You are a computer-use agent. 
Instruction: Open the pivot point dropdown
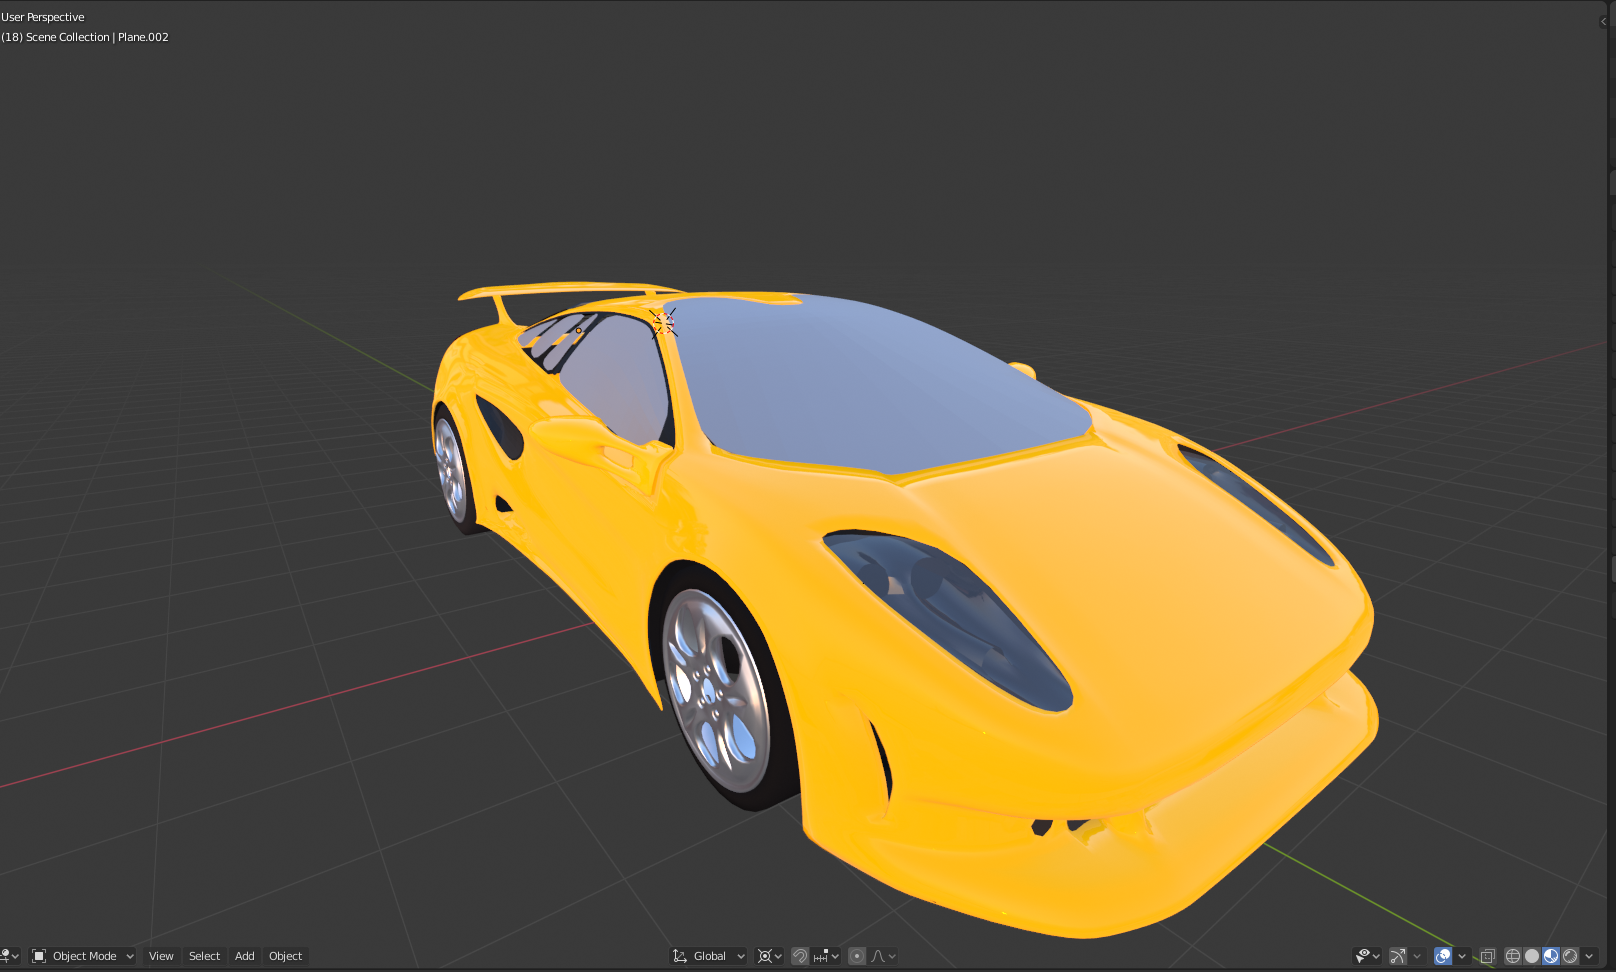pyautogui.click(x=769, y=956)
